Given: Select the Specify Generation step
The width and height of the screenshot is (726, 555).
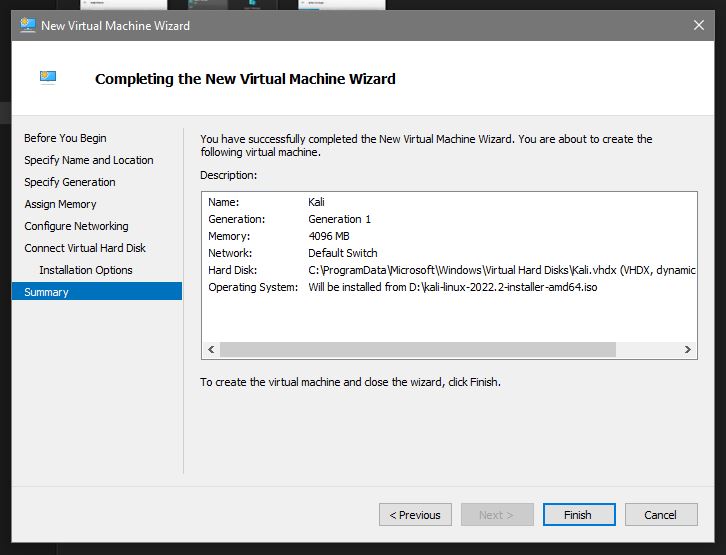Looking at the screenshot, I should pos(70,182).
